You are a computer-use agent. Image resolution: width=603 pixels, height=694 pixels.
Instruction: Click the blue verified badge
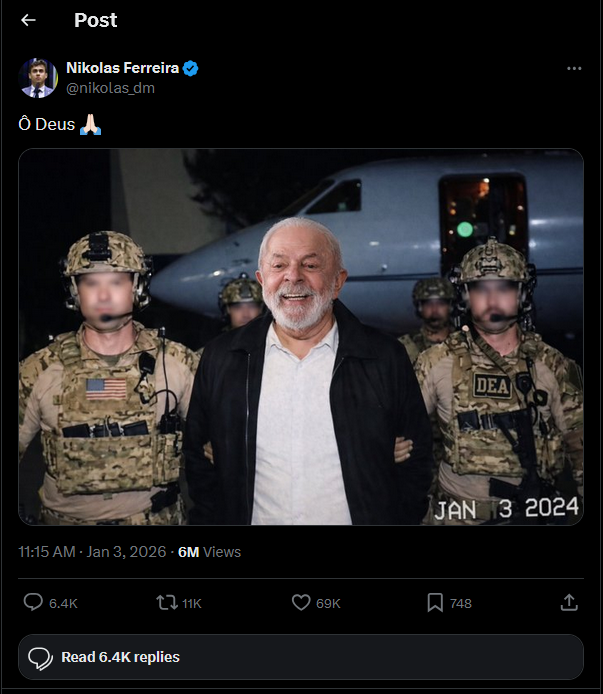190,68
